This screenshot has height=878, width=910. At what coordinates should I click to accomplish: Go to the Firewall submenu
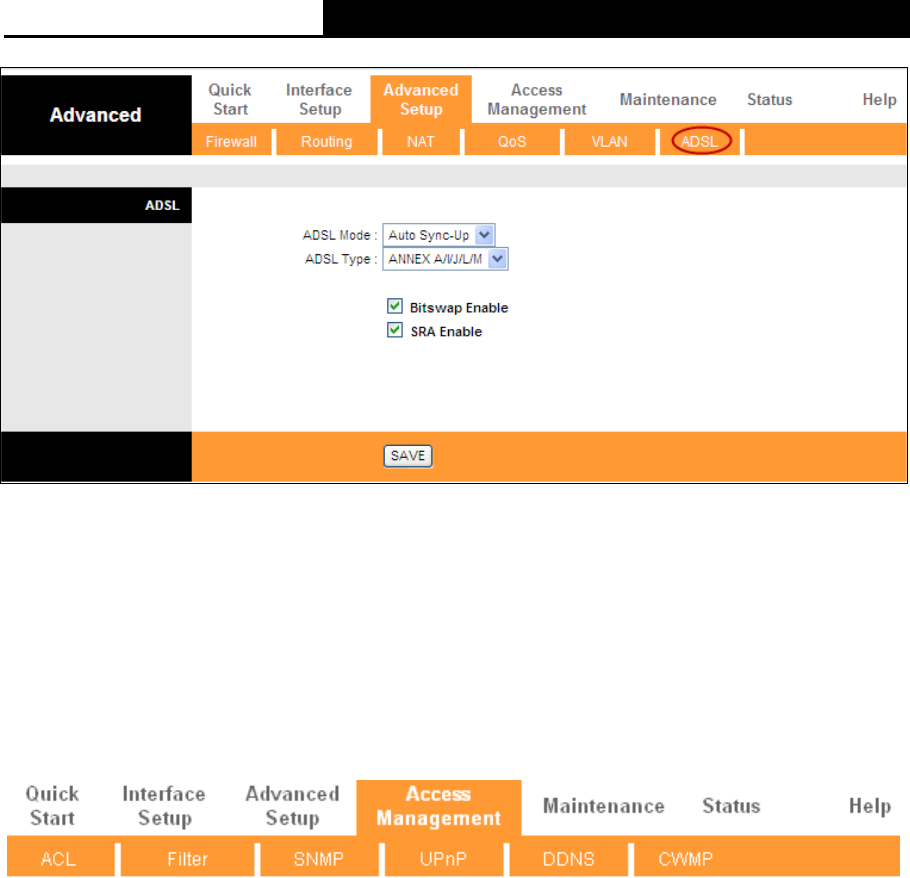231,142
